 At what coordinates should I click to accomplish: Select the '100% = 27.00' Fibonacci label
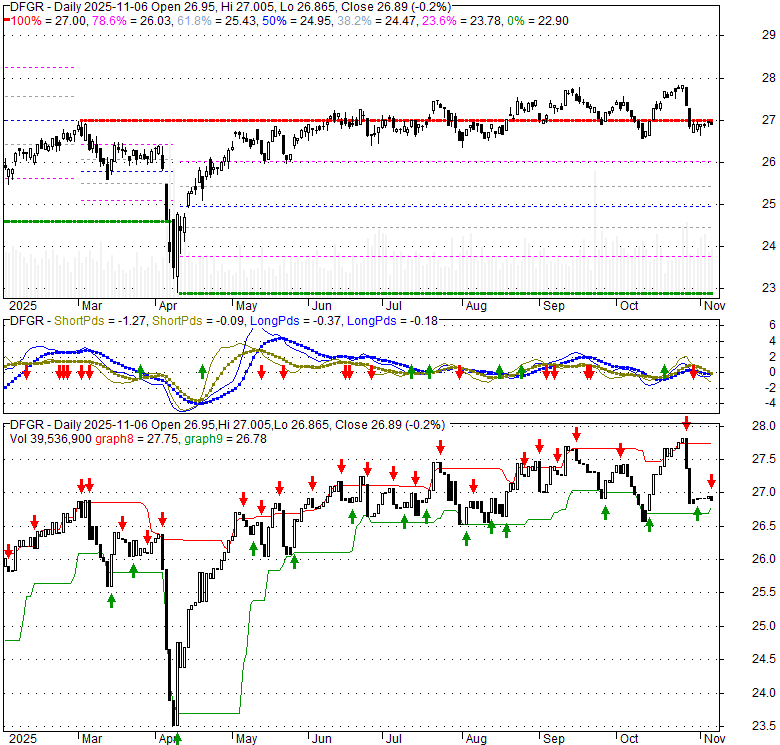tap(49, 21)
